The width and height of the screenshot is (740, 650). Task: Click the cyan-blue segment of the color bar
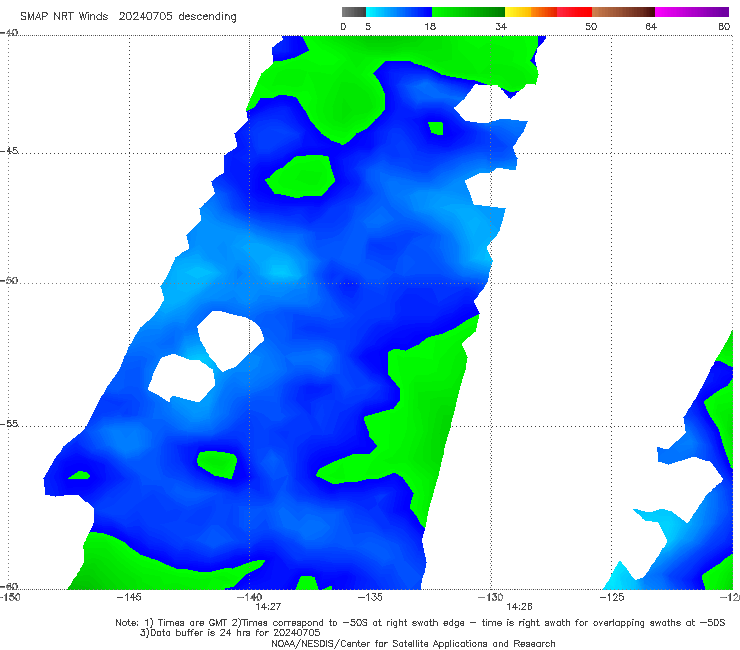coord(399,12)
